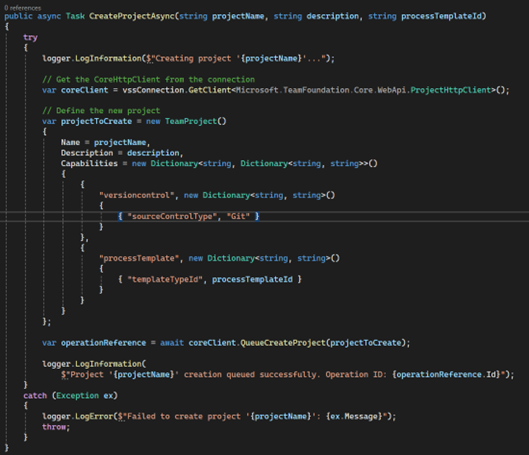Click the "Git" string literal
529x455 pixels.
[238, 216]
